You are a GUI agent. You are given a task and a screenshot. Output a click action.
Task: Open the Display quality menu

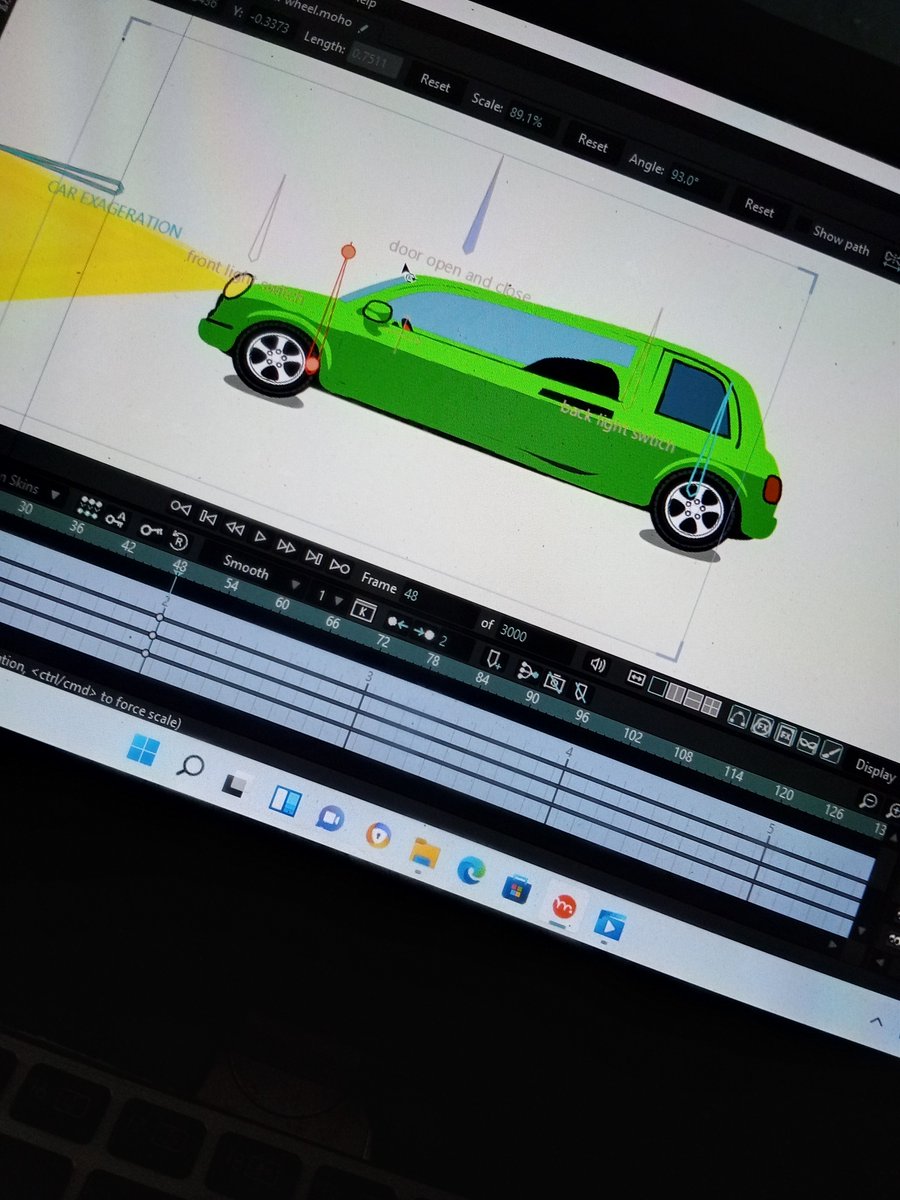point(875,768)
